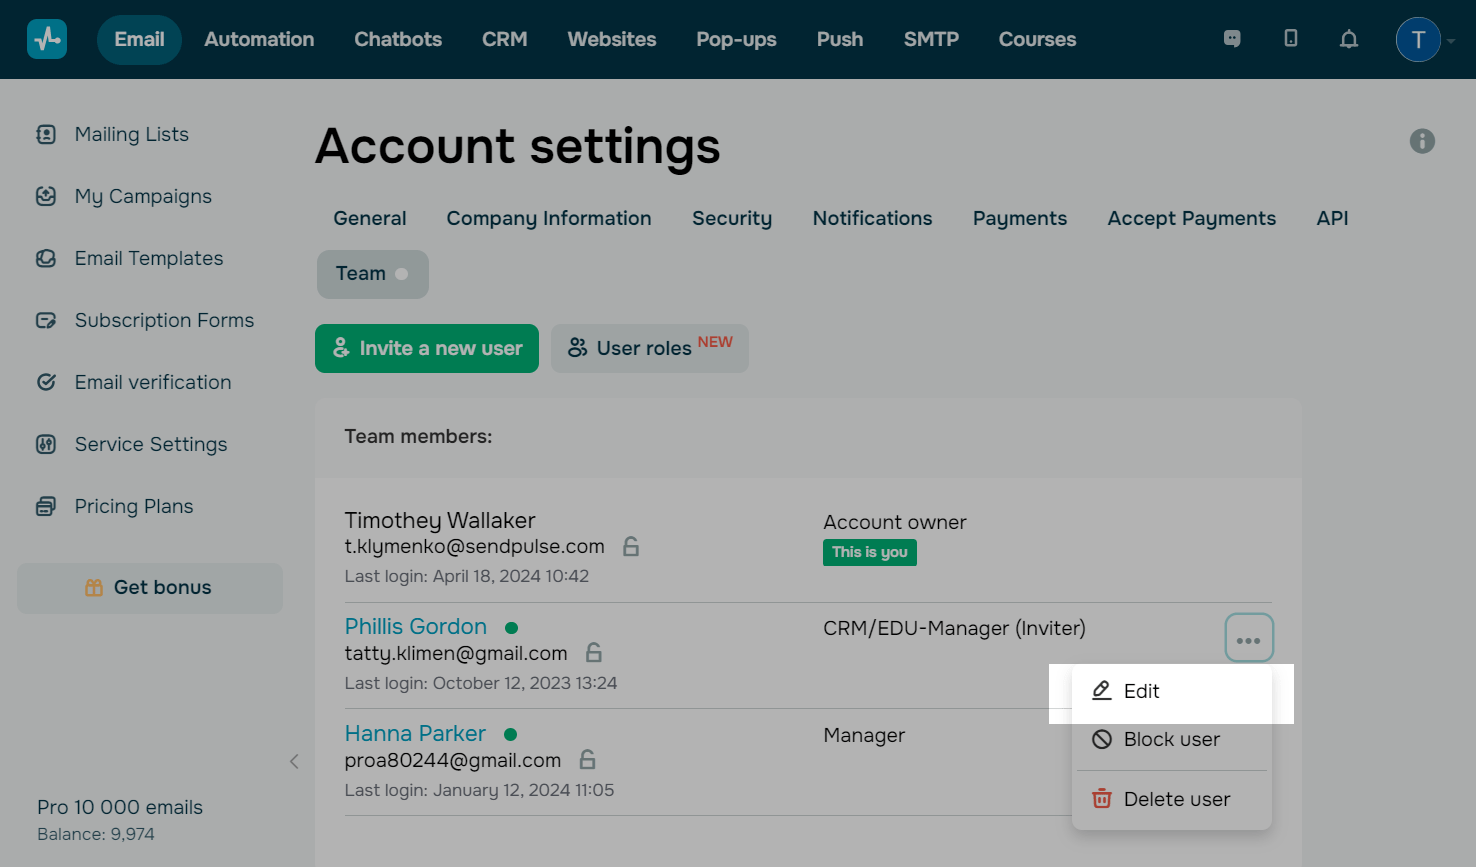Open the Automation section in the top navigation

259,39
